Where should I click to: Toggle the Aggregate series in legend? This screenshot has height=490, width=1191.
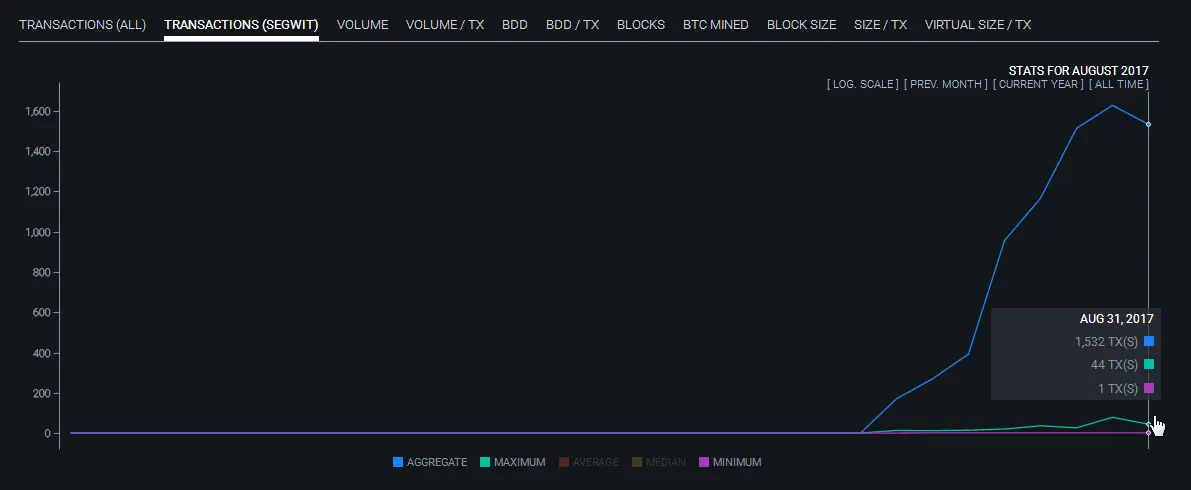[430, 462]
